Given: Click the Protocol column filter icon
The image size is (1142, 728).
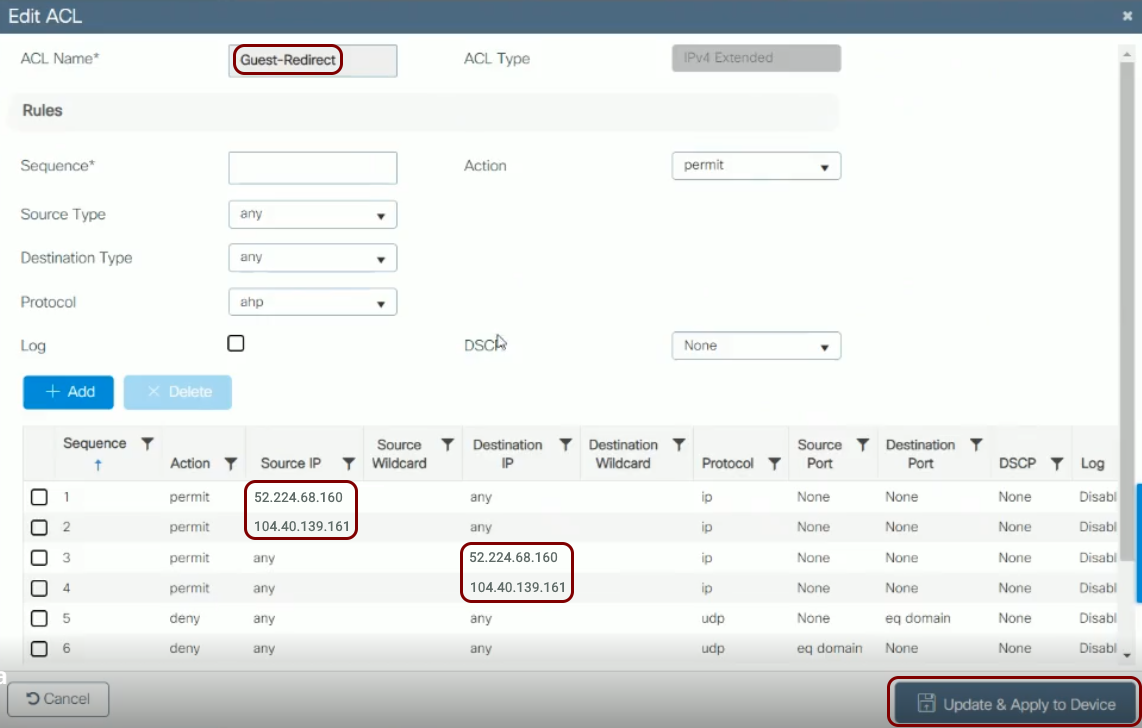Looking at the screenshot, I should [773, 464].
